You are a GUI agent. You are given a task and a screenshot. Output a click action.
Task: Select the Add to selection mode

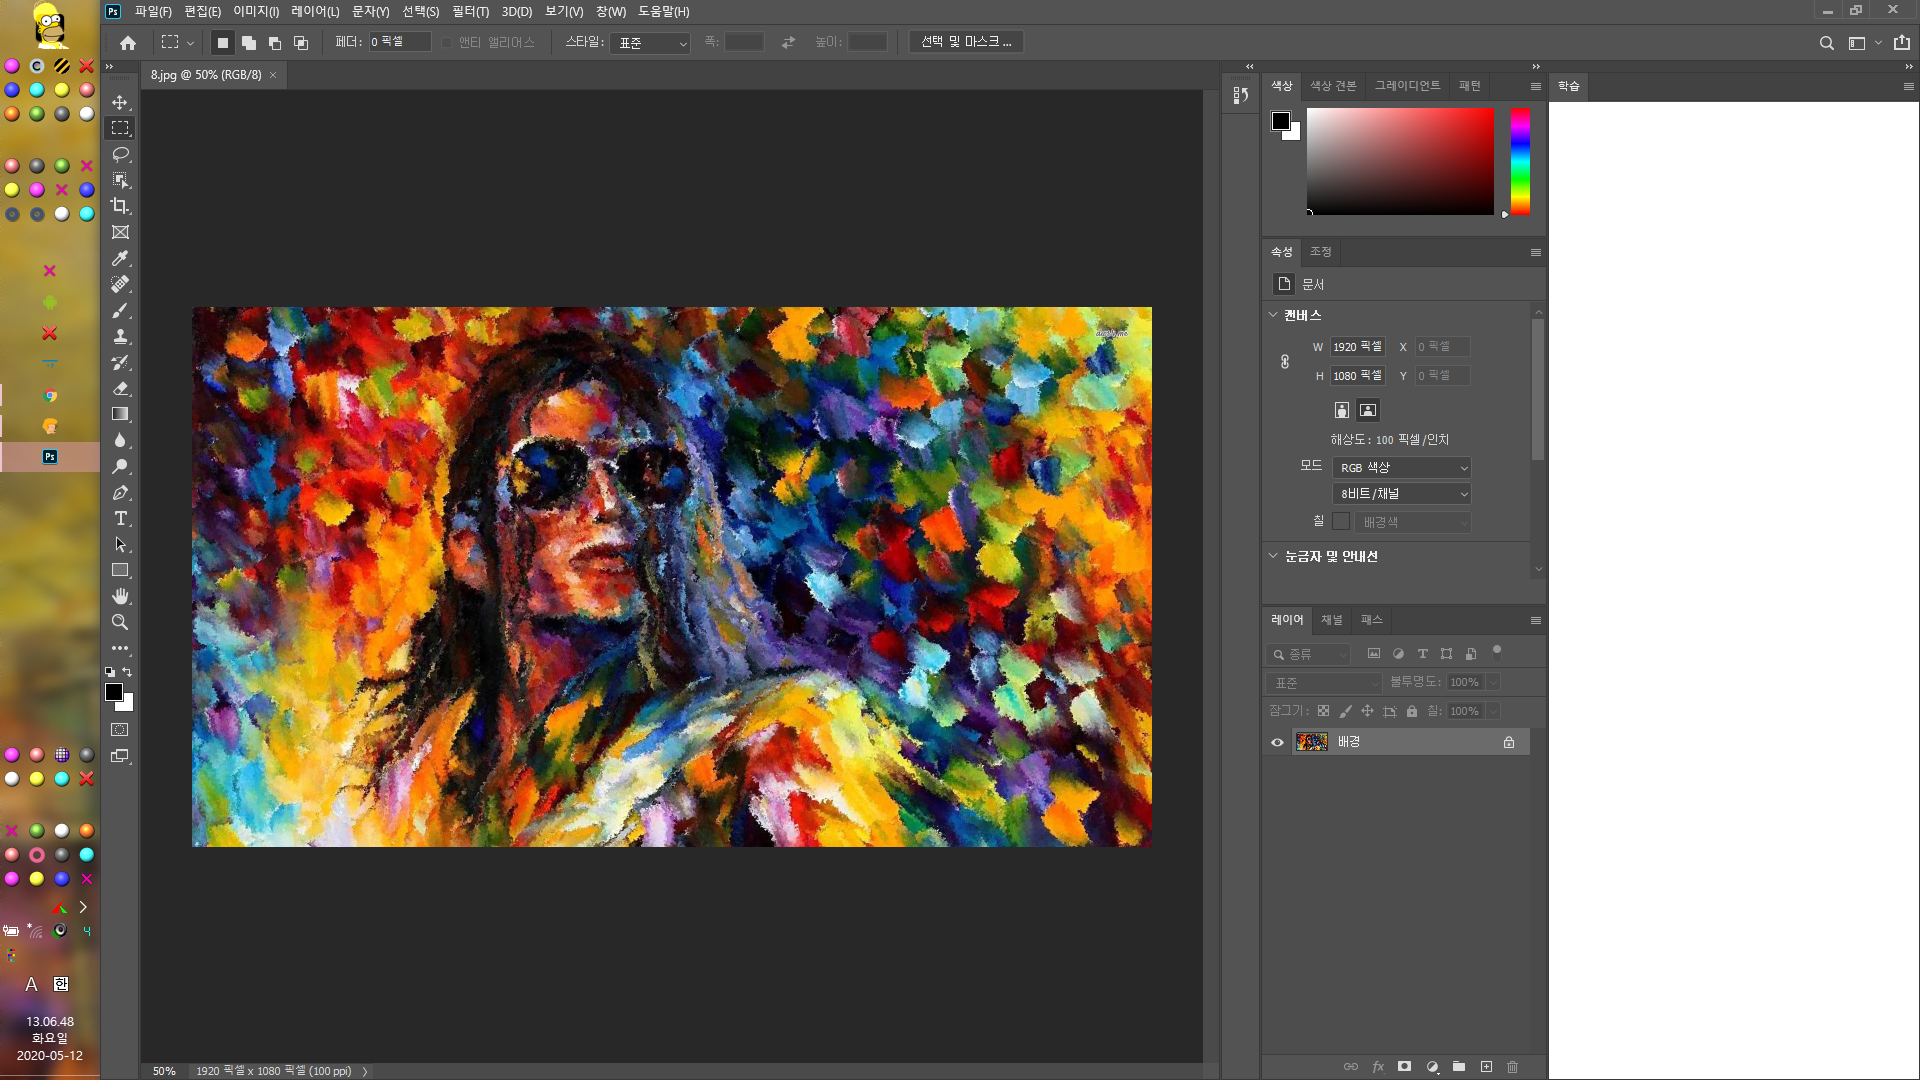coord(249,43)
